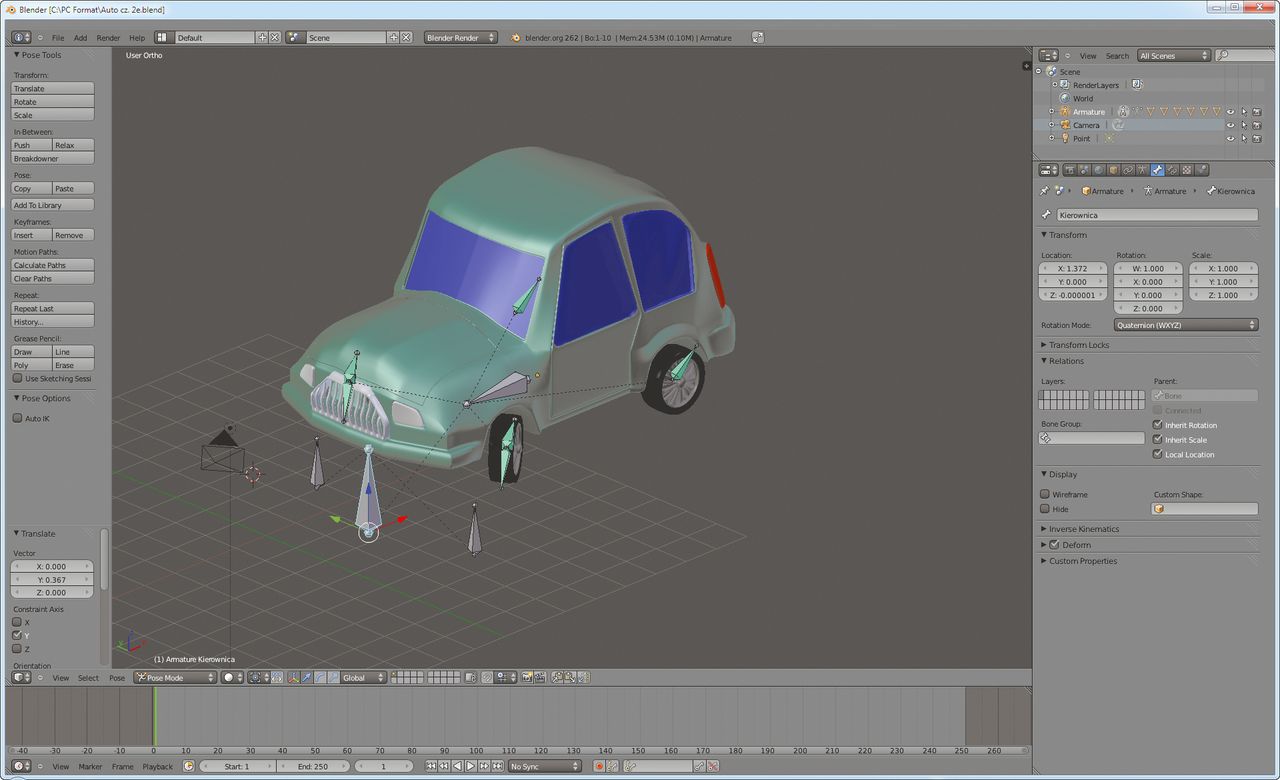Image resolution: width=1280 pixels, height=780 pixels.
Task: Click copy pose icon in viewport header
Action: [x=557, y=677]
